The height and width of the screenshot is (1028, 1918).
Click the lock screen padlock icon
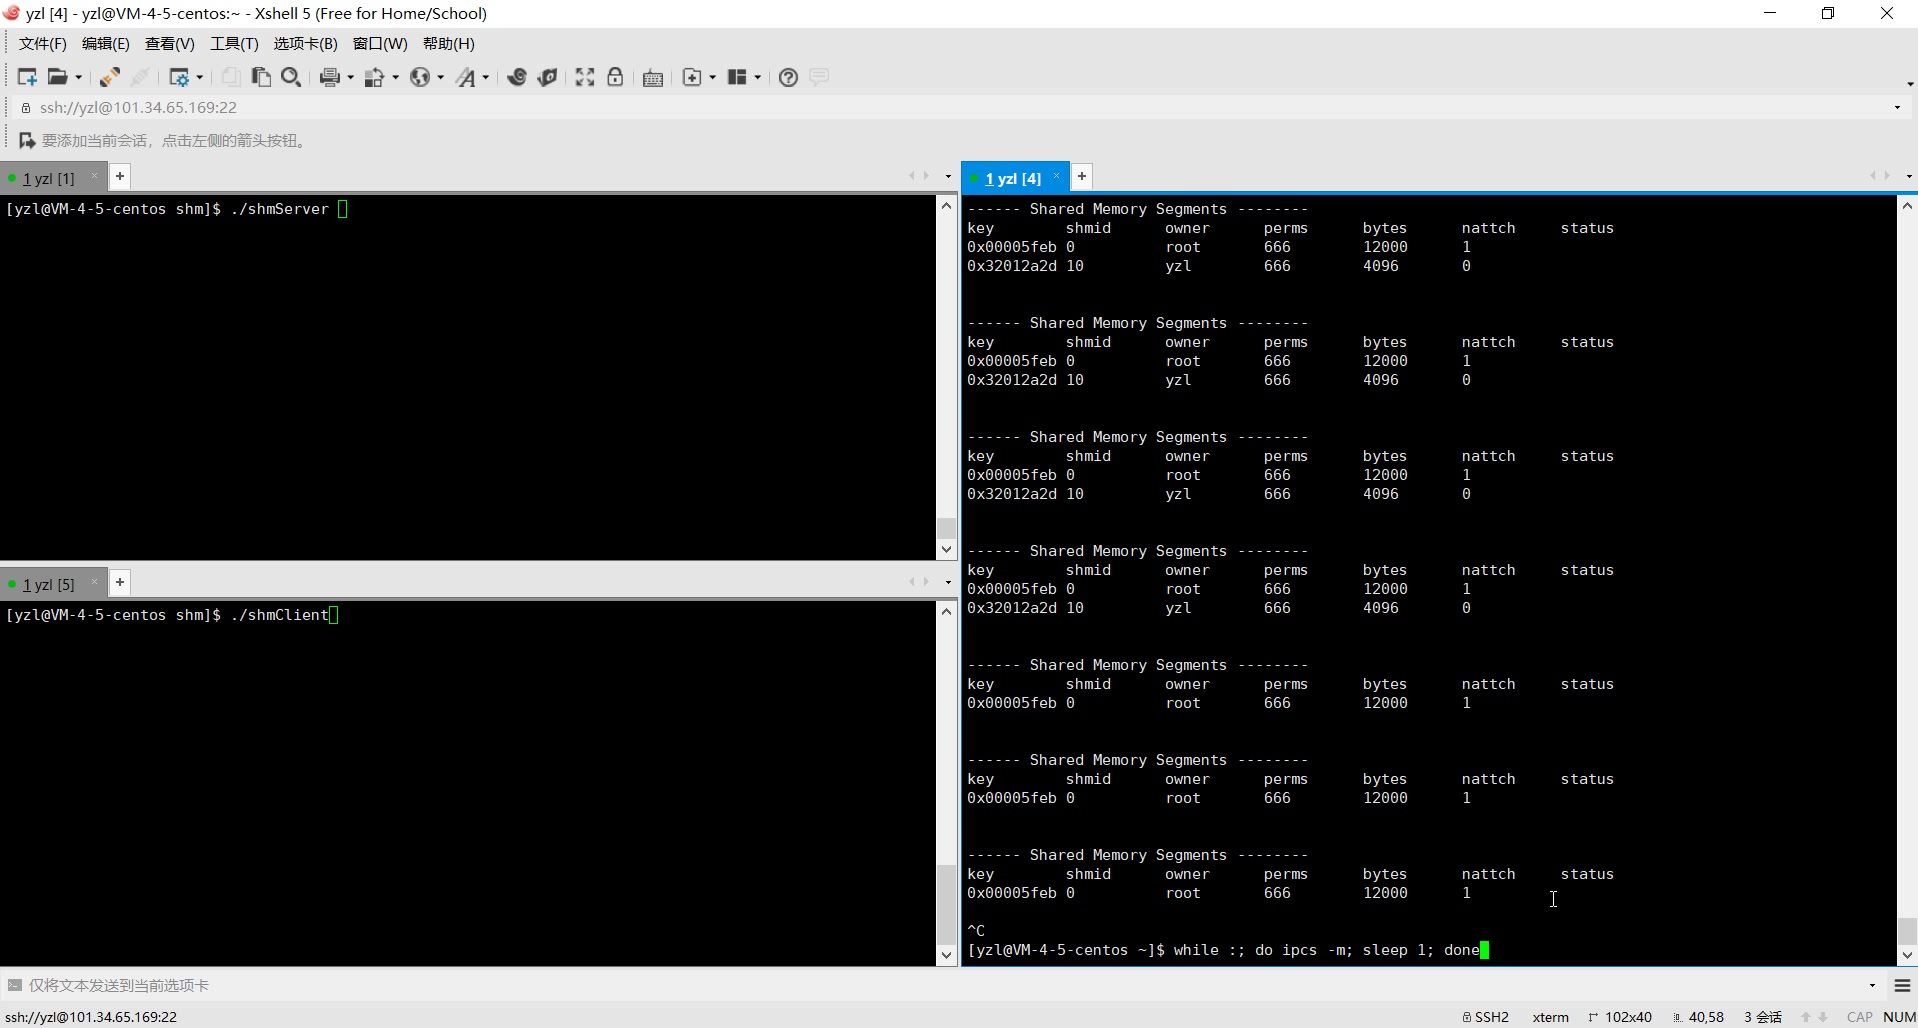(615, 77)
